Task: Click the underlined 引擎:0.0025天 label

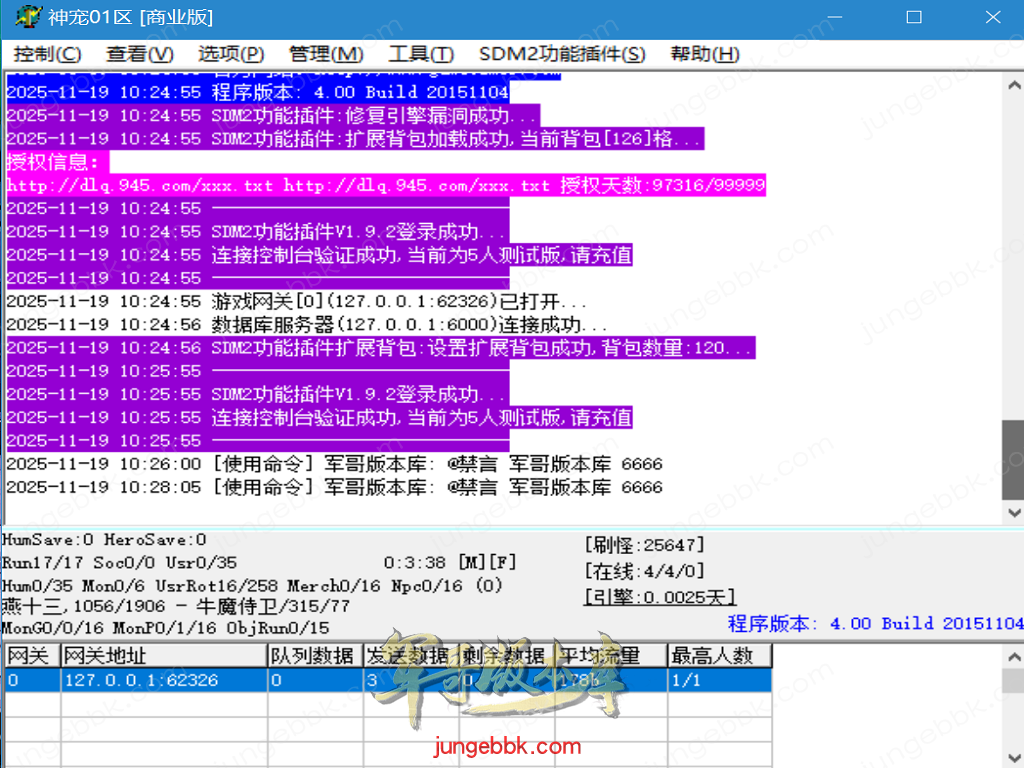Action: (x=660, y=598)
